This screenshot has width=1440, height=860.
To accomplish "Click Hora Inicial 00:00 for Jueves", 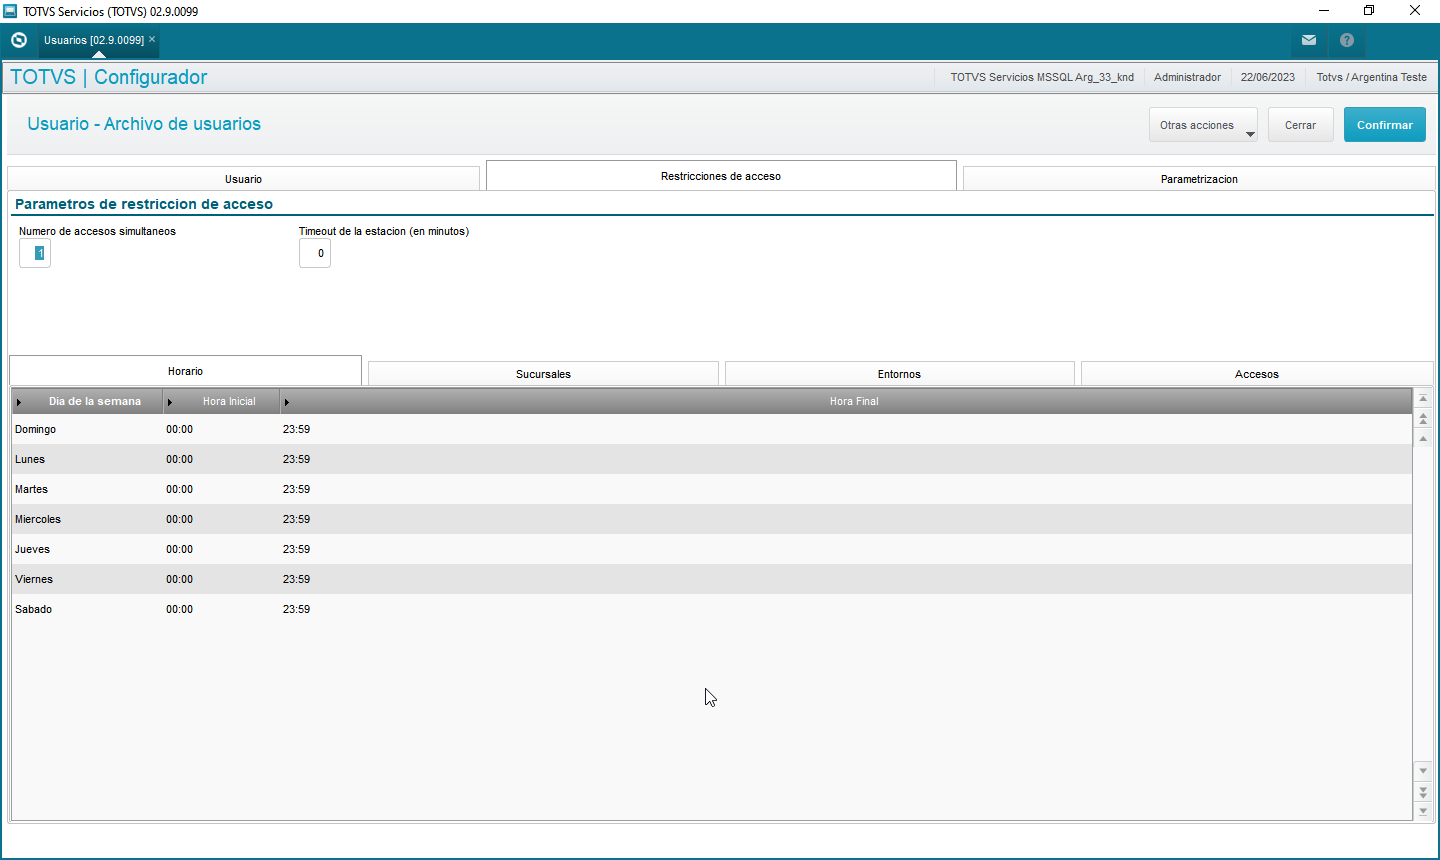I will pyautogui.click(x=179, y=549).
